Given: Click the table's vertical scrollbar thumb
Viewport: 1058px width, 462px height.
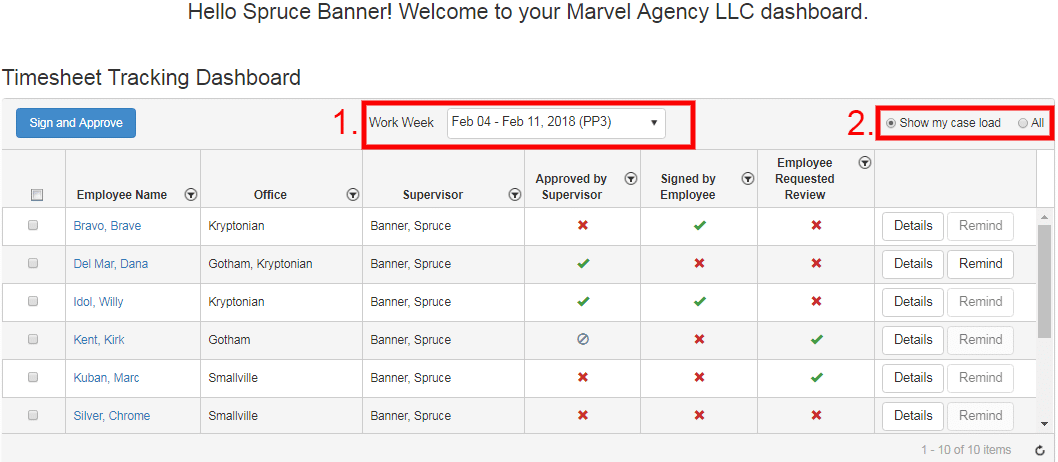Looking at the screenshot, I should tap(1045, 280).
